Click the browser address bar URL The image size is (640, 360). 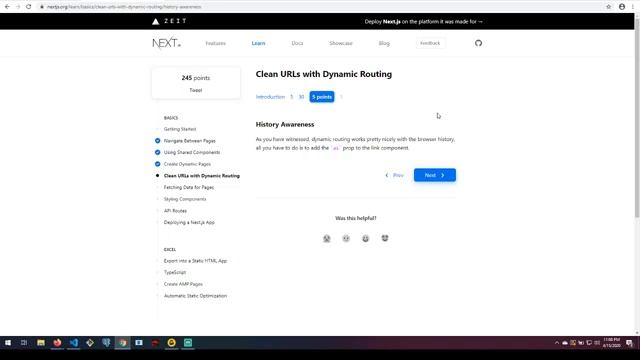pyautogui.click(x=124, y=7)
